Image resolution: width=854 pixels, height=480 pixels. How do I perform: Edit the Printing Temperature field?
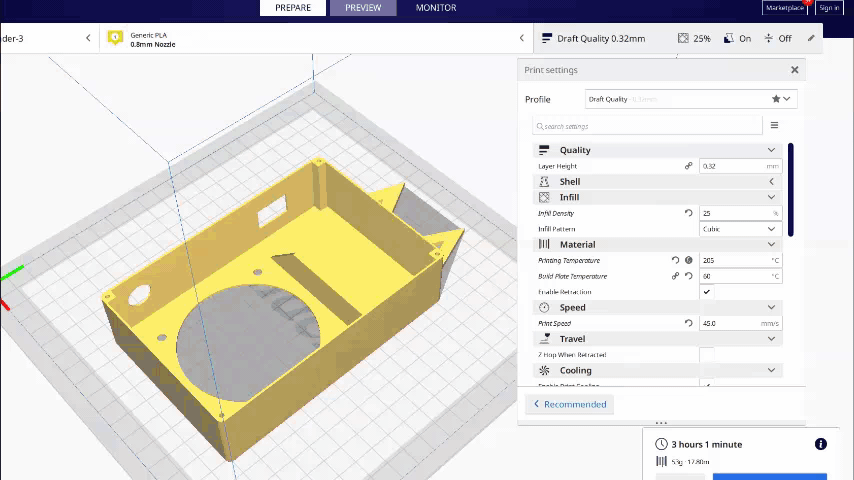pyautogui.click(x=740, y=260)
